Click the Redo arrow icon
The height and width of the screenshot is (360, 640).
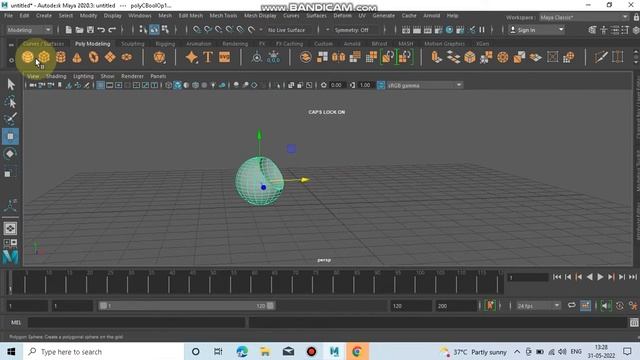coord(112,30)
